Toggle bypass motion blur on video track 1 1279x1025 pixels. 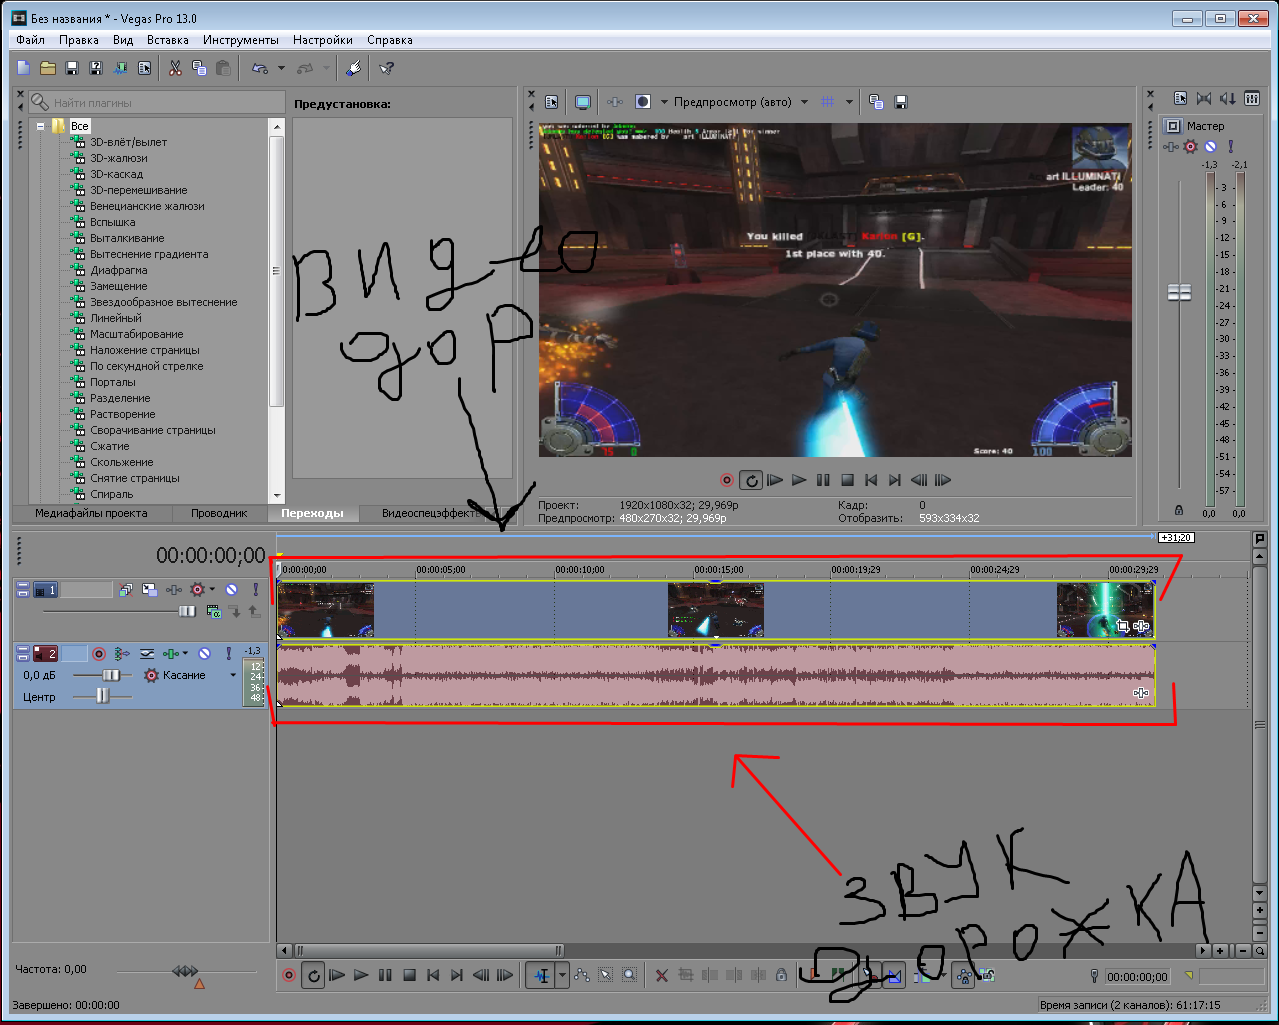click(126, 590)
